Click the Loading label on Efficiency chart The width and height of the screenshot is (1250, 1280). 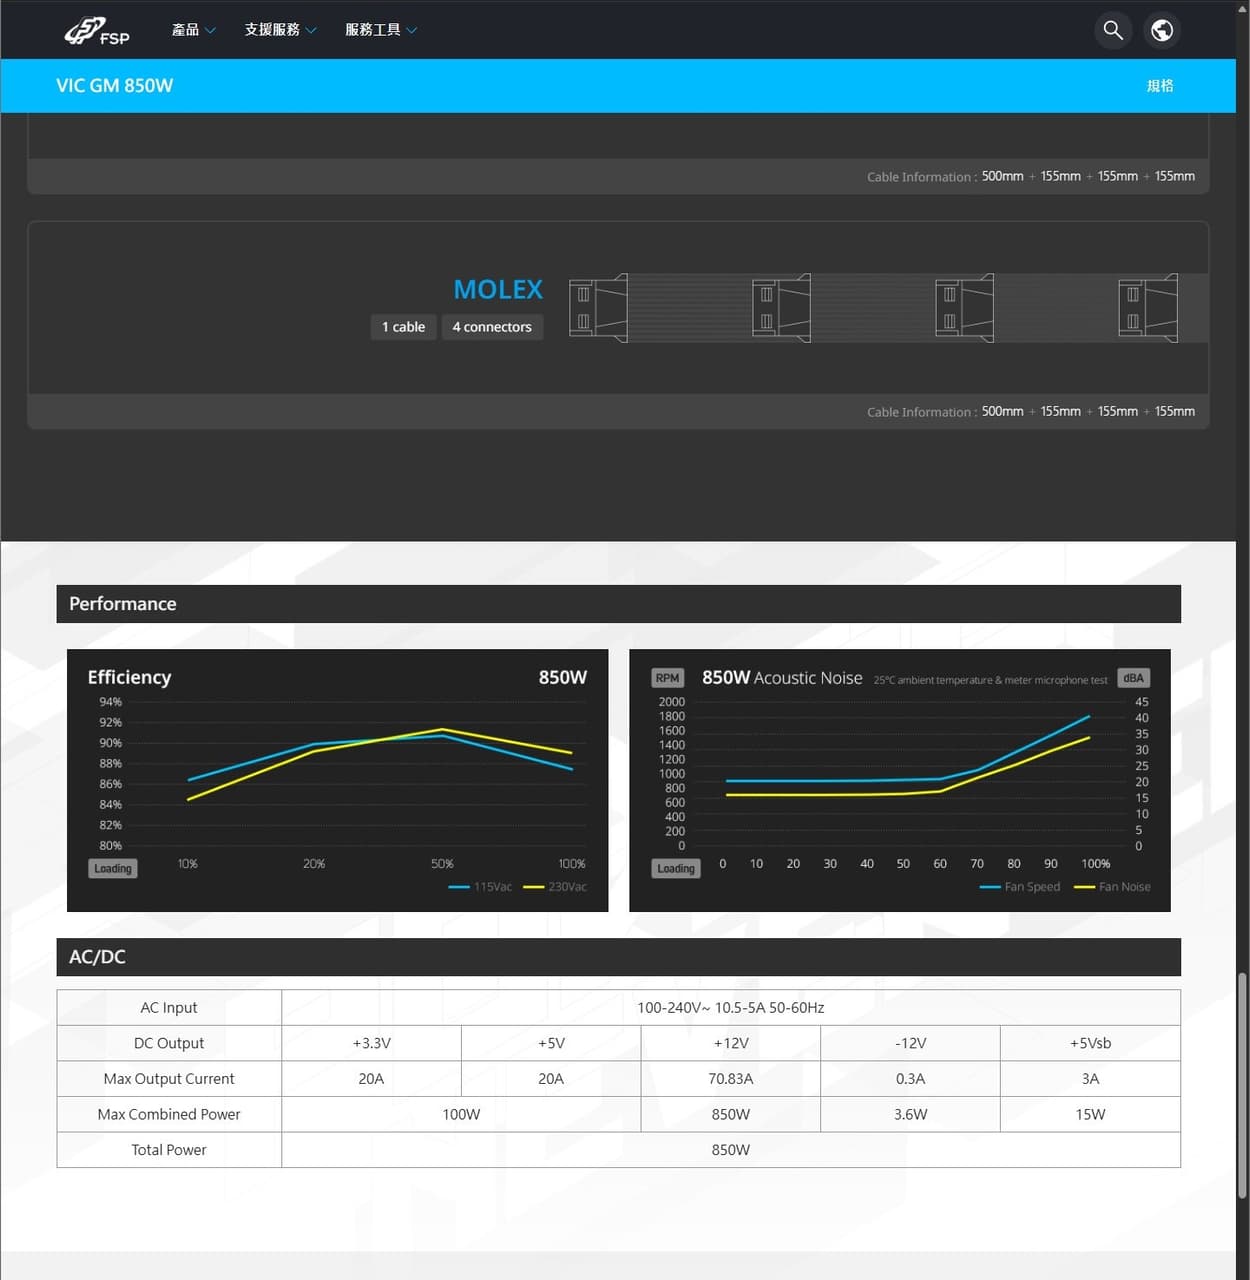pos(113,868)
